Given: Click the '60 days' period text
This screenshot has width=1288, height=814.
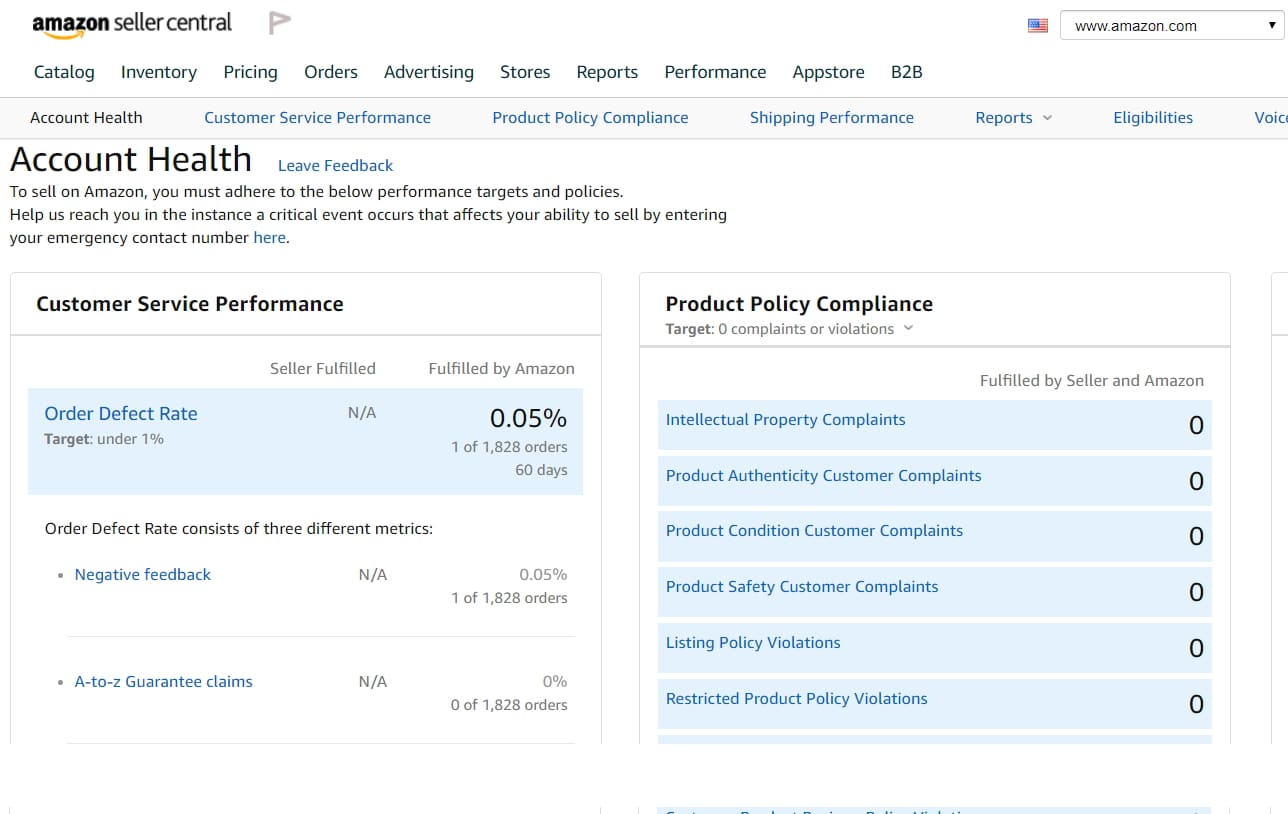Looking at the screenshot, I should pos(541,470).
